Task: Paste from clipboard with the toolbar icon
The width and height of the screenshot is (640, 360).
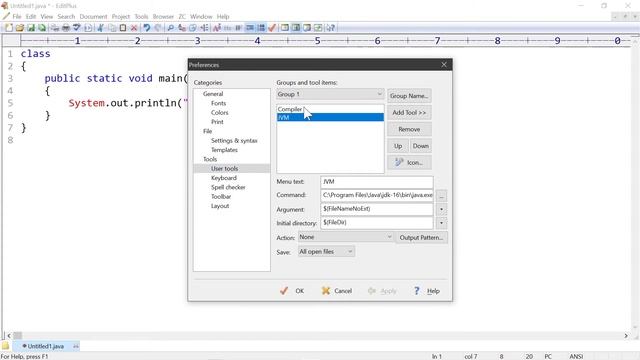Action: pos(123,28)
